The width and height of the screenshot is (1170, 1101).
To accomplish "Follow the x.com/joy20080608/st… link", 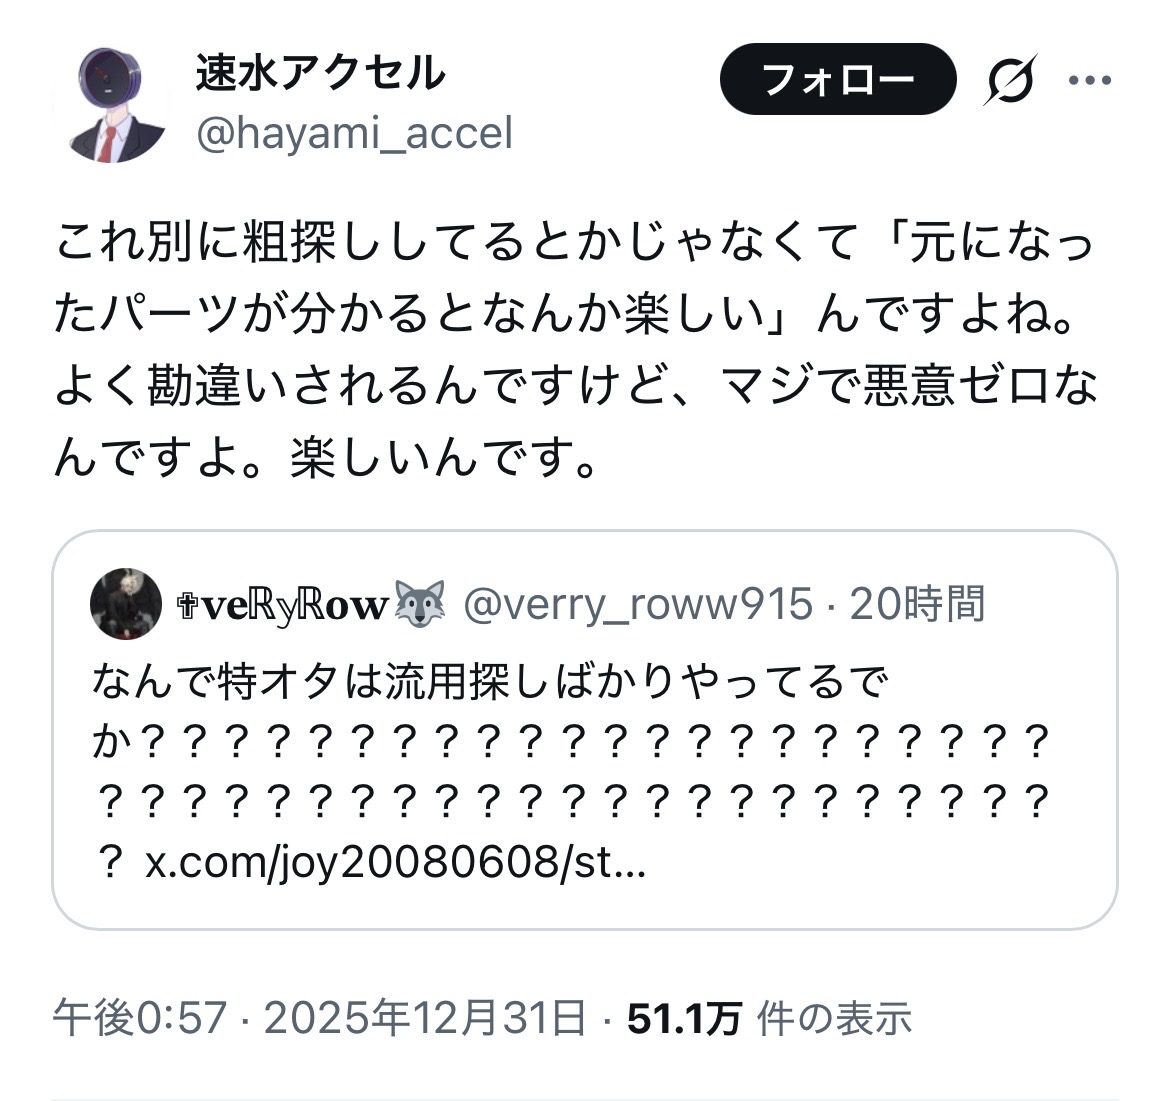I will tap(395, 864).
